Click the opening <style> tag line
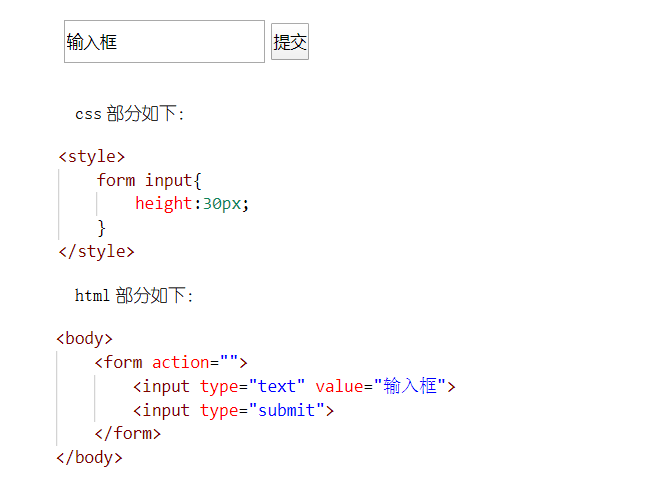The image size is (650, 480). [x=92, y=157]
